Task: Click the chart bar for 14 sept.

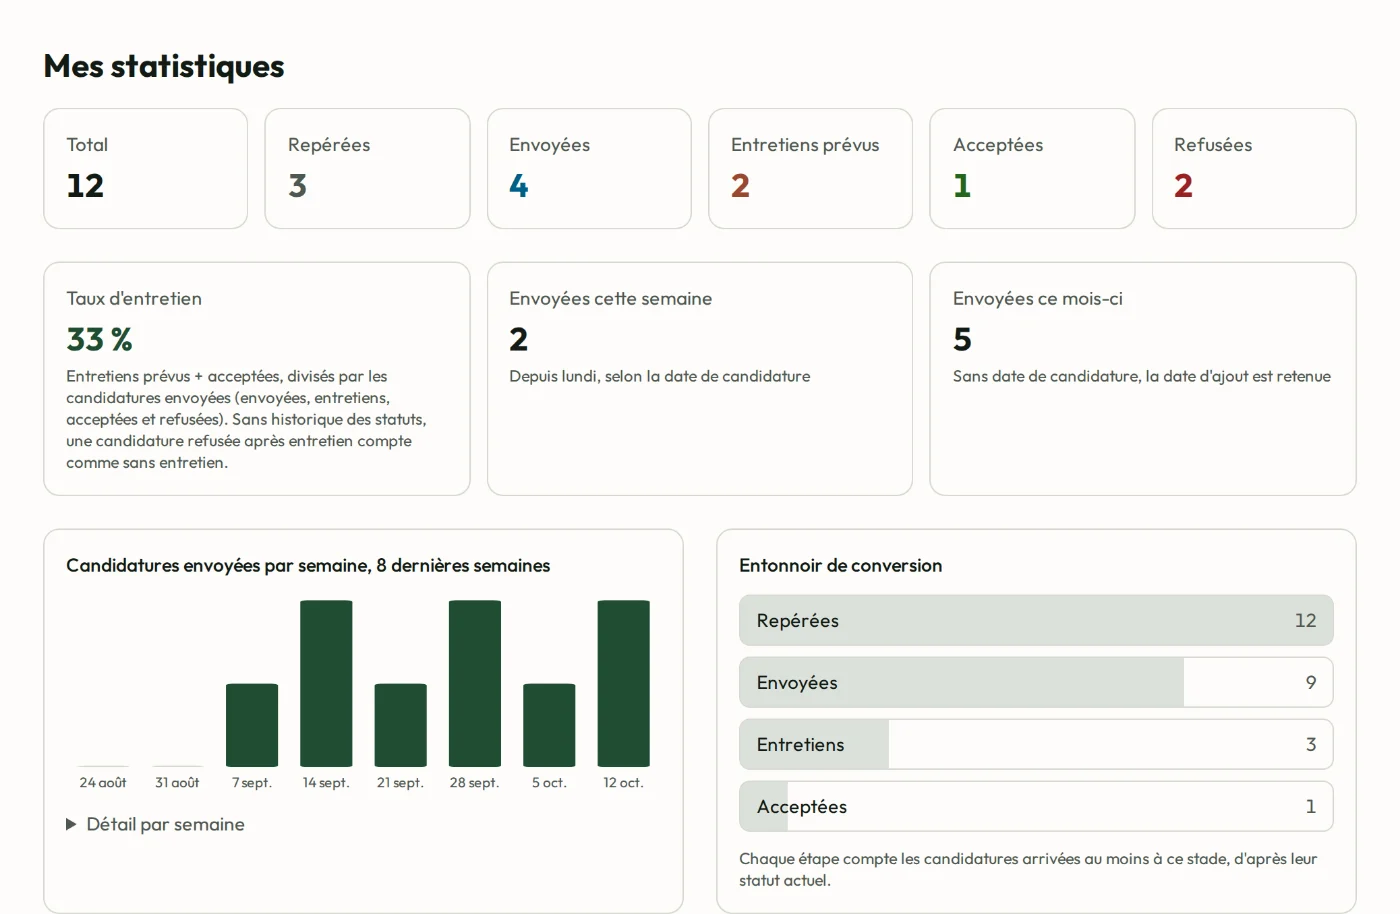Action: coord(326,683)
